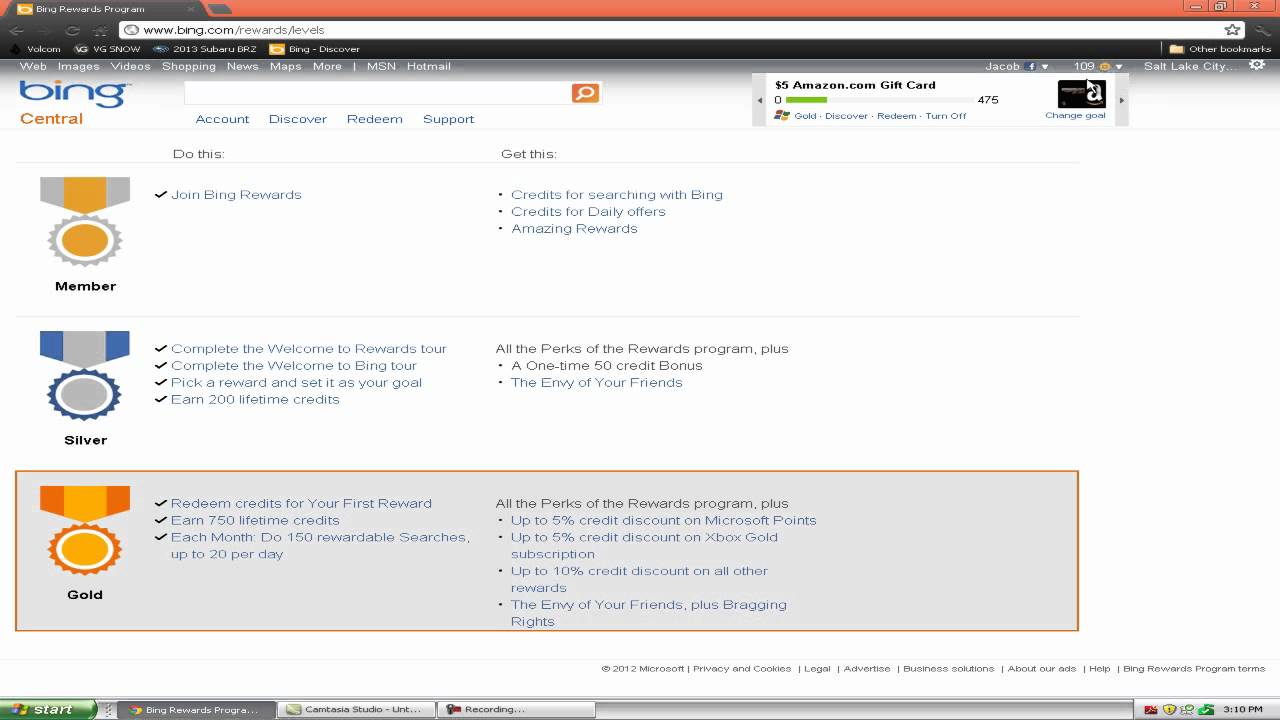The height and width of the screenshot is (720, 1280).
Task: Click the Amazing Rewards link
Action: (574, 229)
